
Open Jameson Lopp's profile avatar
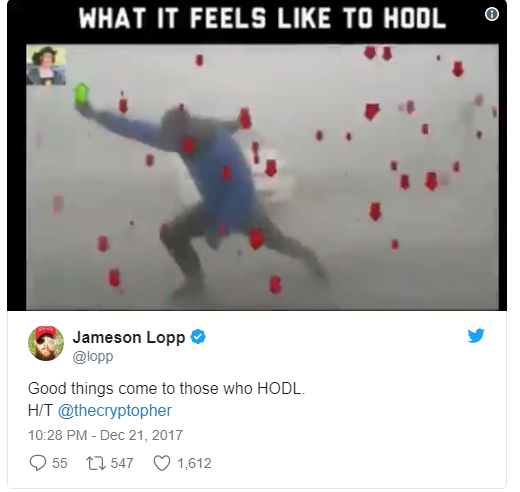tap(46, 343)
